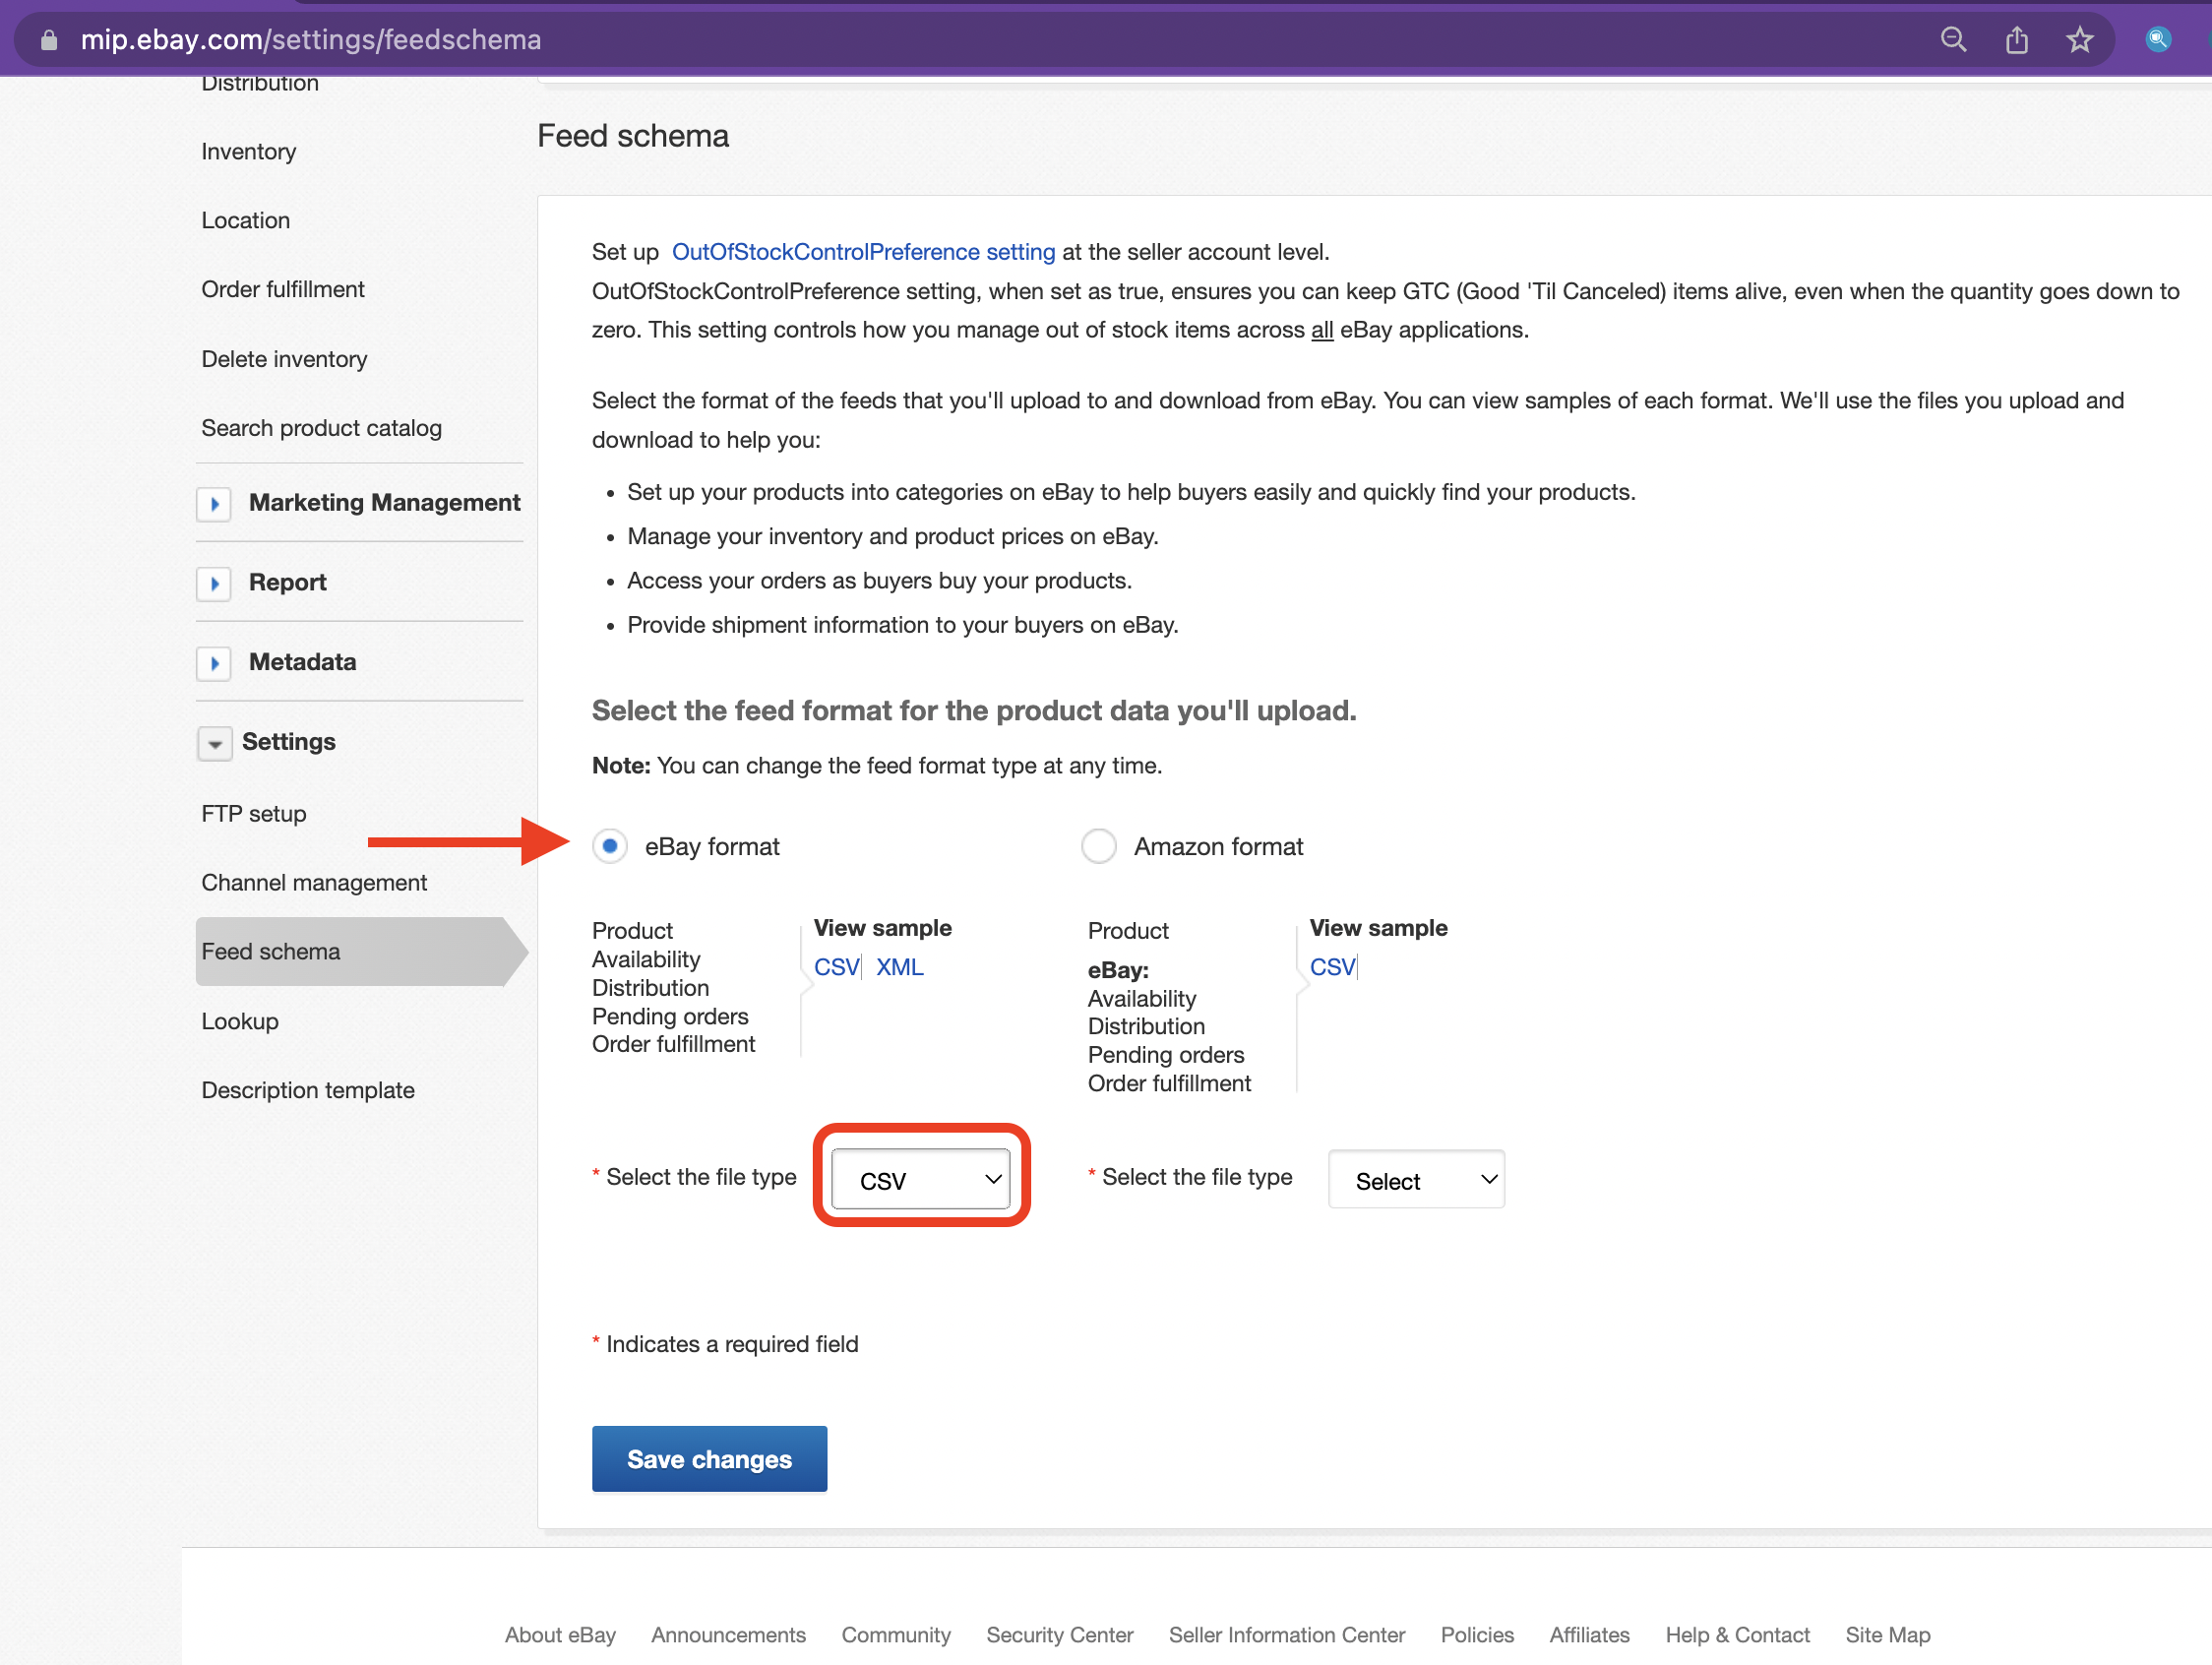View eBay format XML sample

(x=900, y=967)
